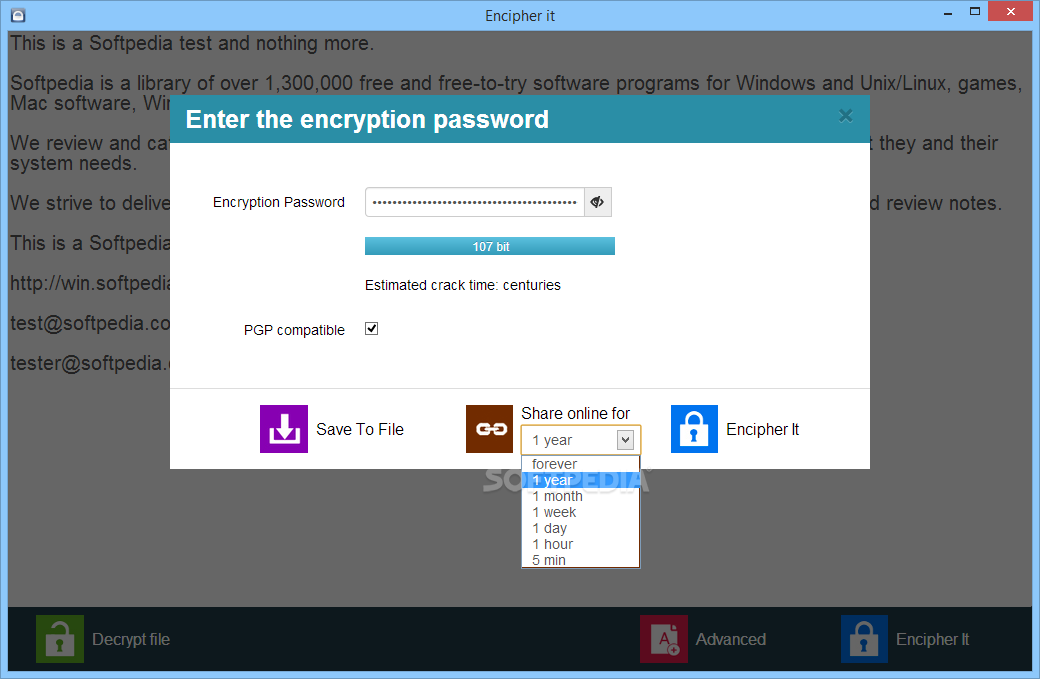Click the green Decrypt file unlock icon
This screenshot has width=1040, height=679.
click(60, 639)
